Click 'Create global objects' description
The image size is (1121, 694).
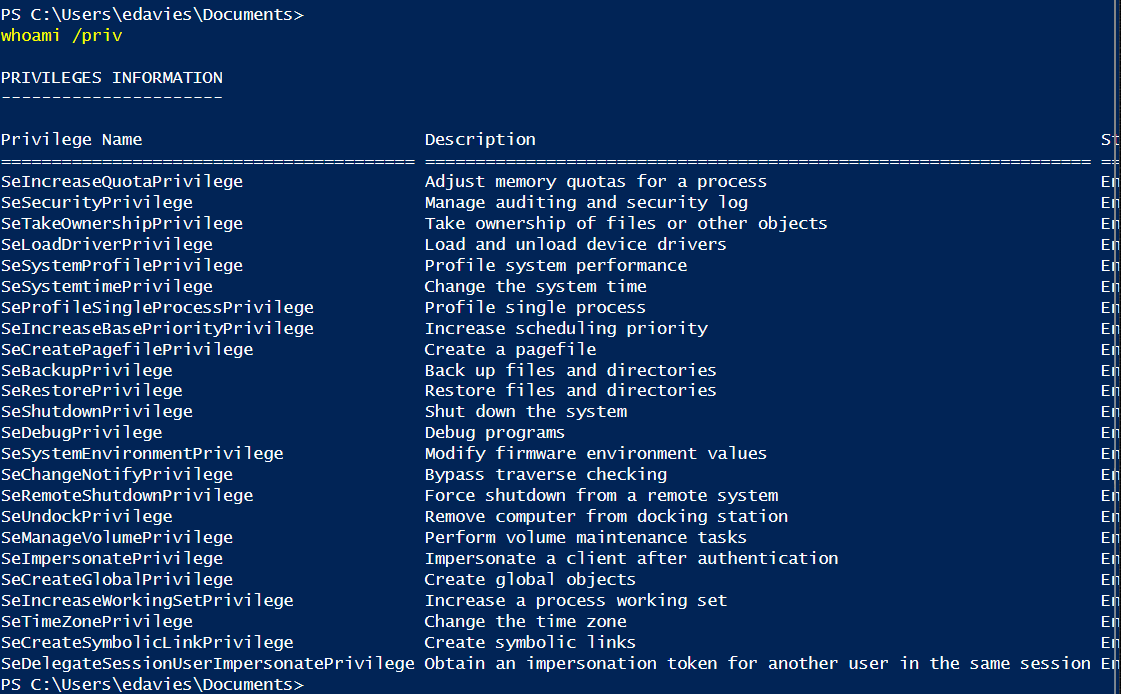(530, 579)
